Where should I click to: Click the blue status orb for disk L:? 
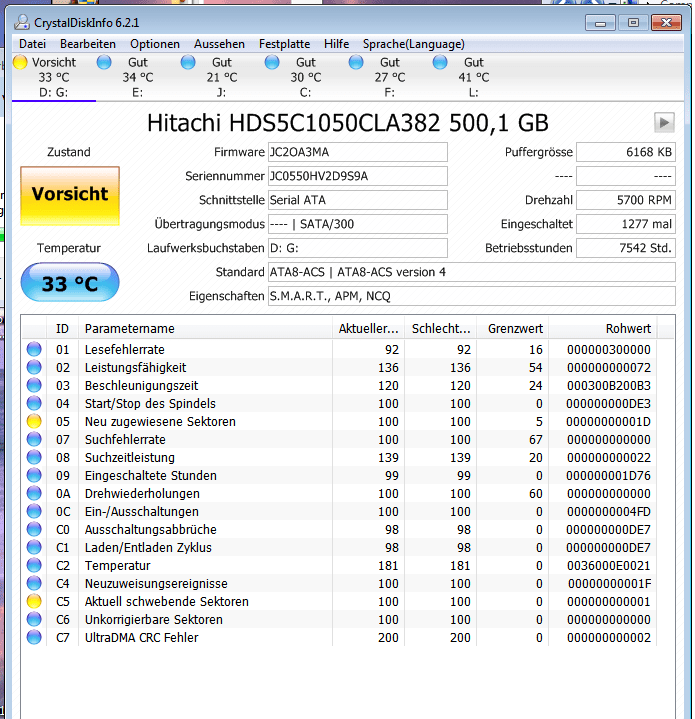pyautogui.click(x=440, y=62)
